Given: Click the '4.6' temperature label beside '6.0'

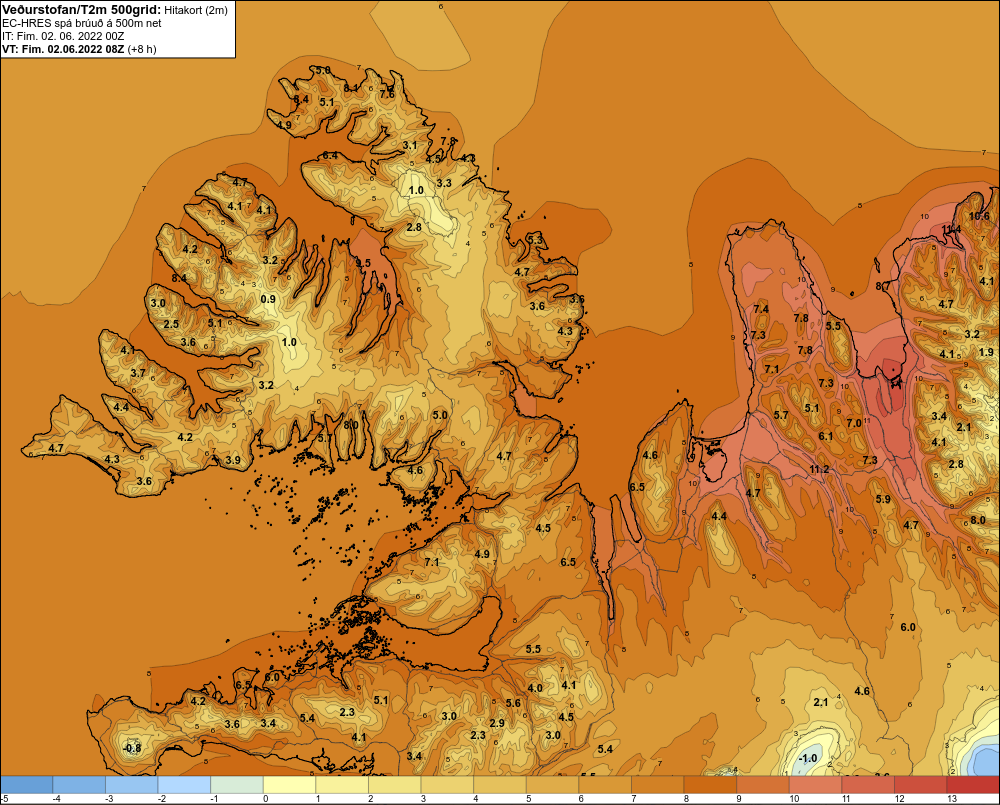Looking at the screenshot, I should point(862,691).
